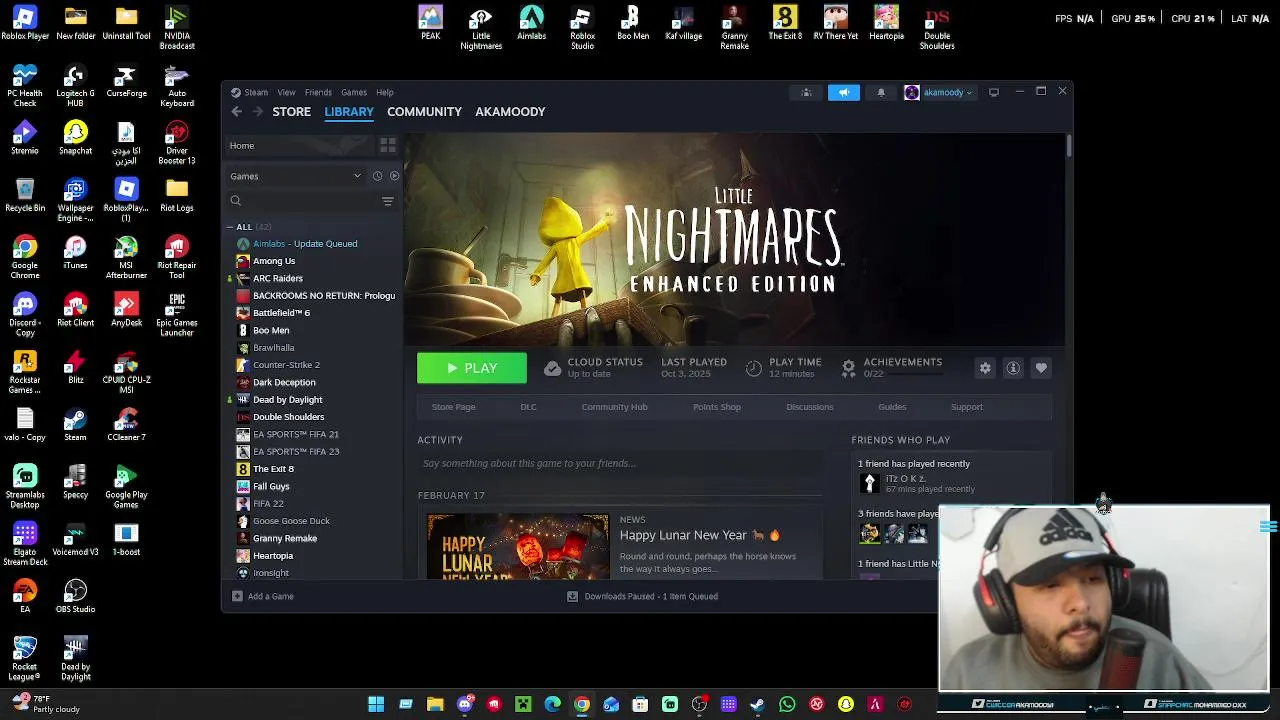Open Chrome in the taskbar
Screen dimensions: 1280x720
tap(582, 704)
